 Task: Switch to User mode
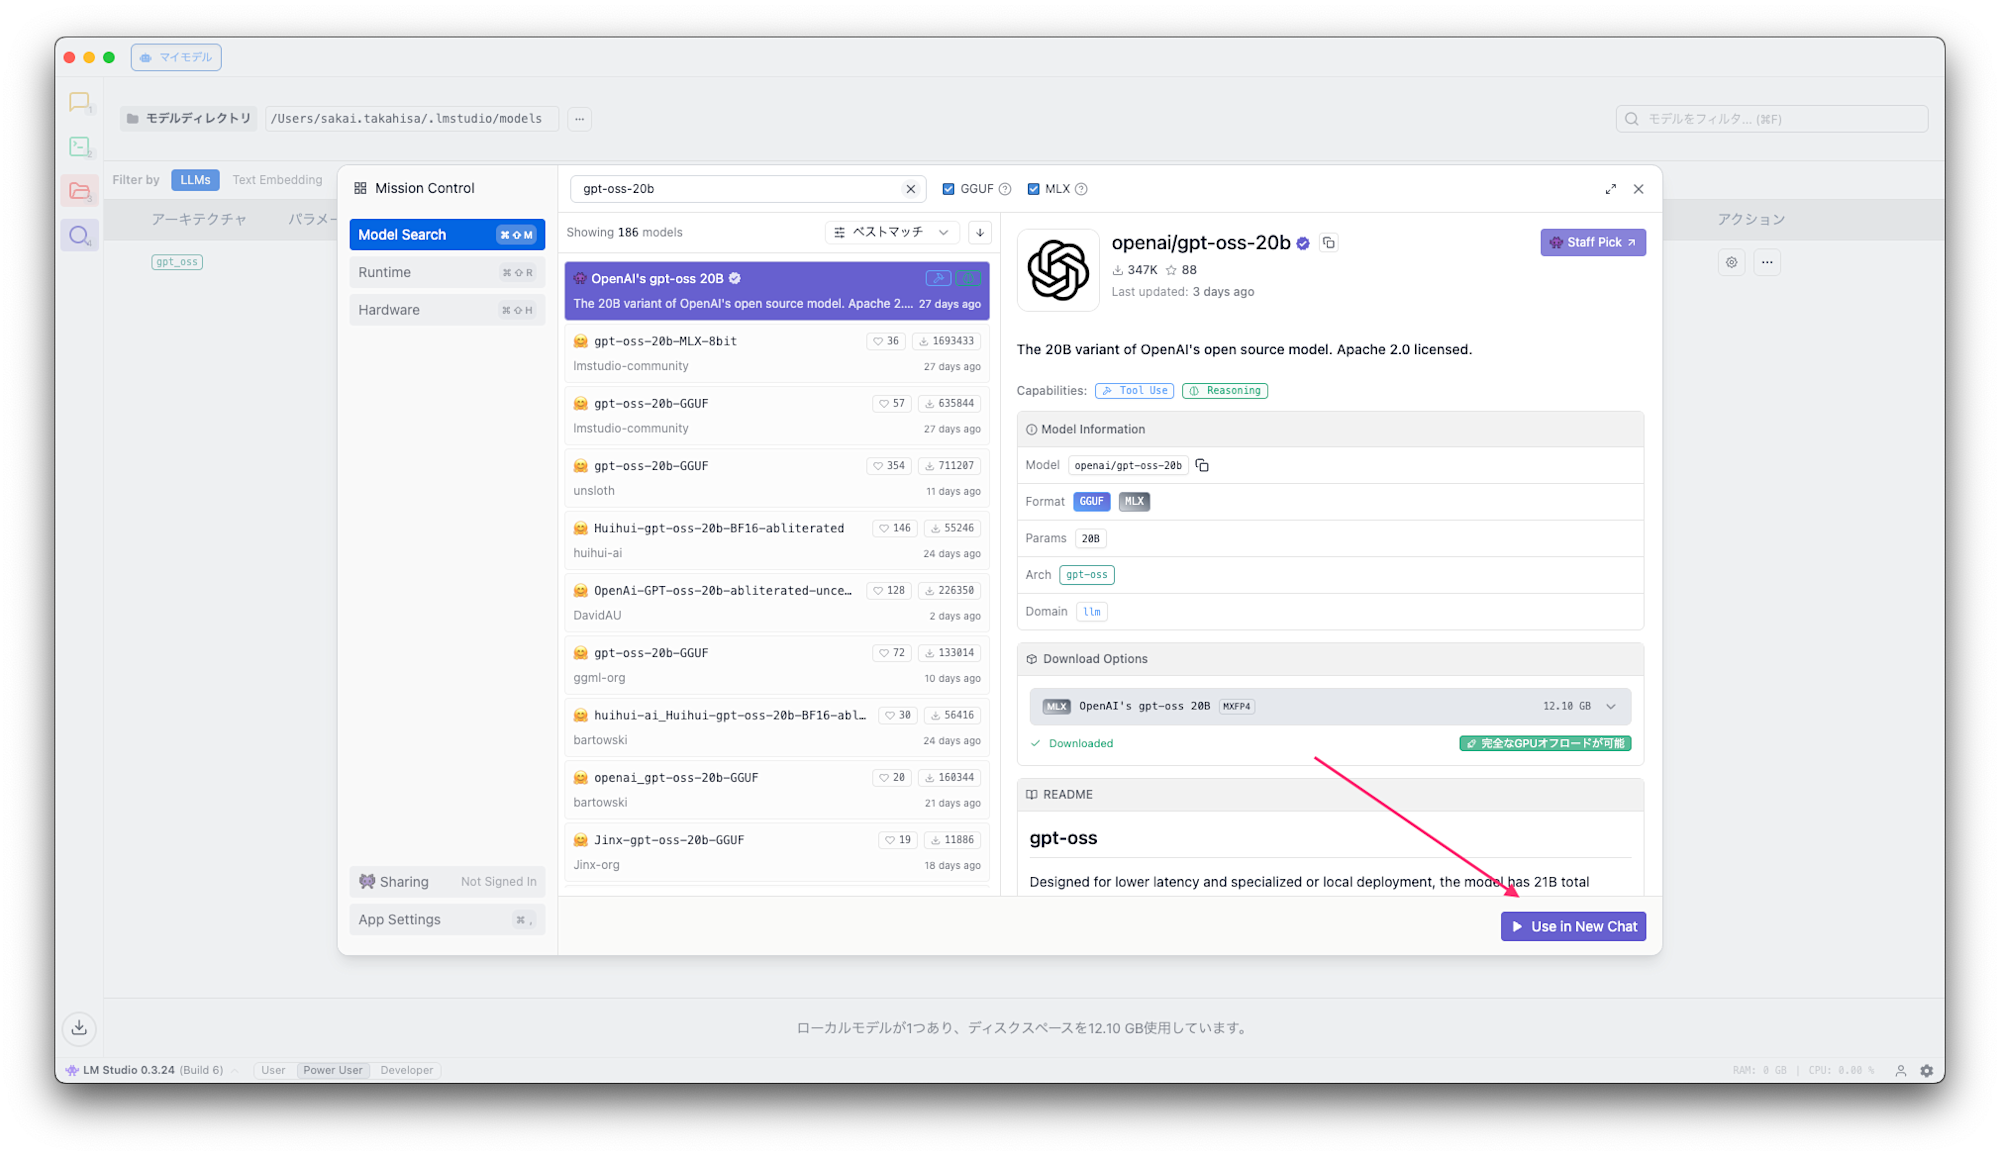point(273,1070)
